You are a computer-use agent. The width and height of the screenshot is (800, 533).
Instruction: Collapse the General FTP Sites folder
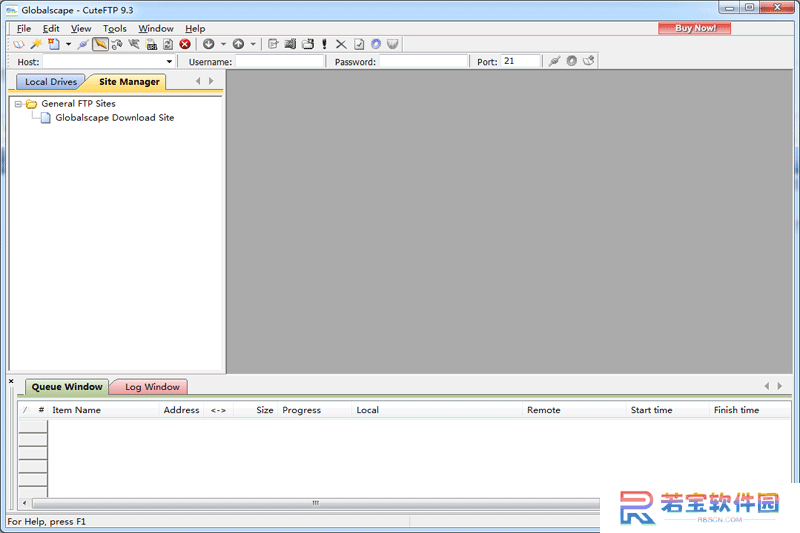pos(18,104)
